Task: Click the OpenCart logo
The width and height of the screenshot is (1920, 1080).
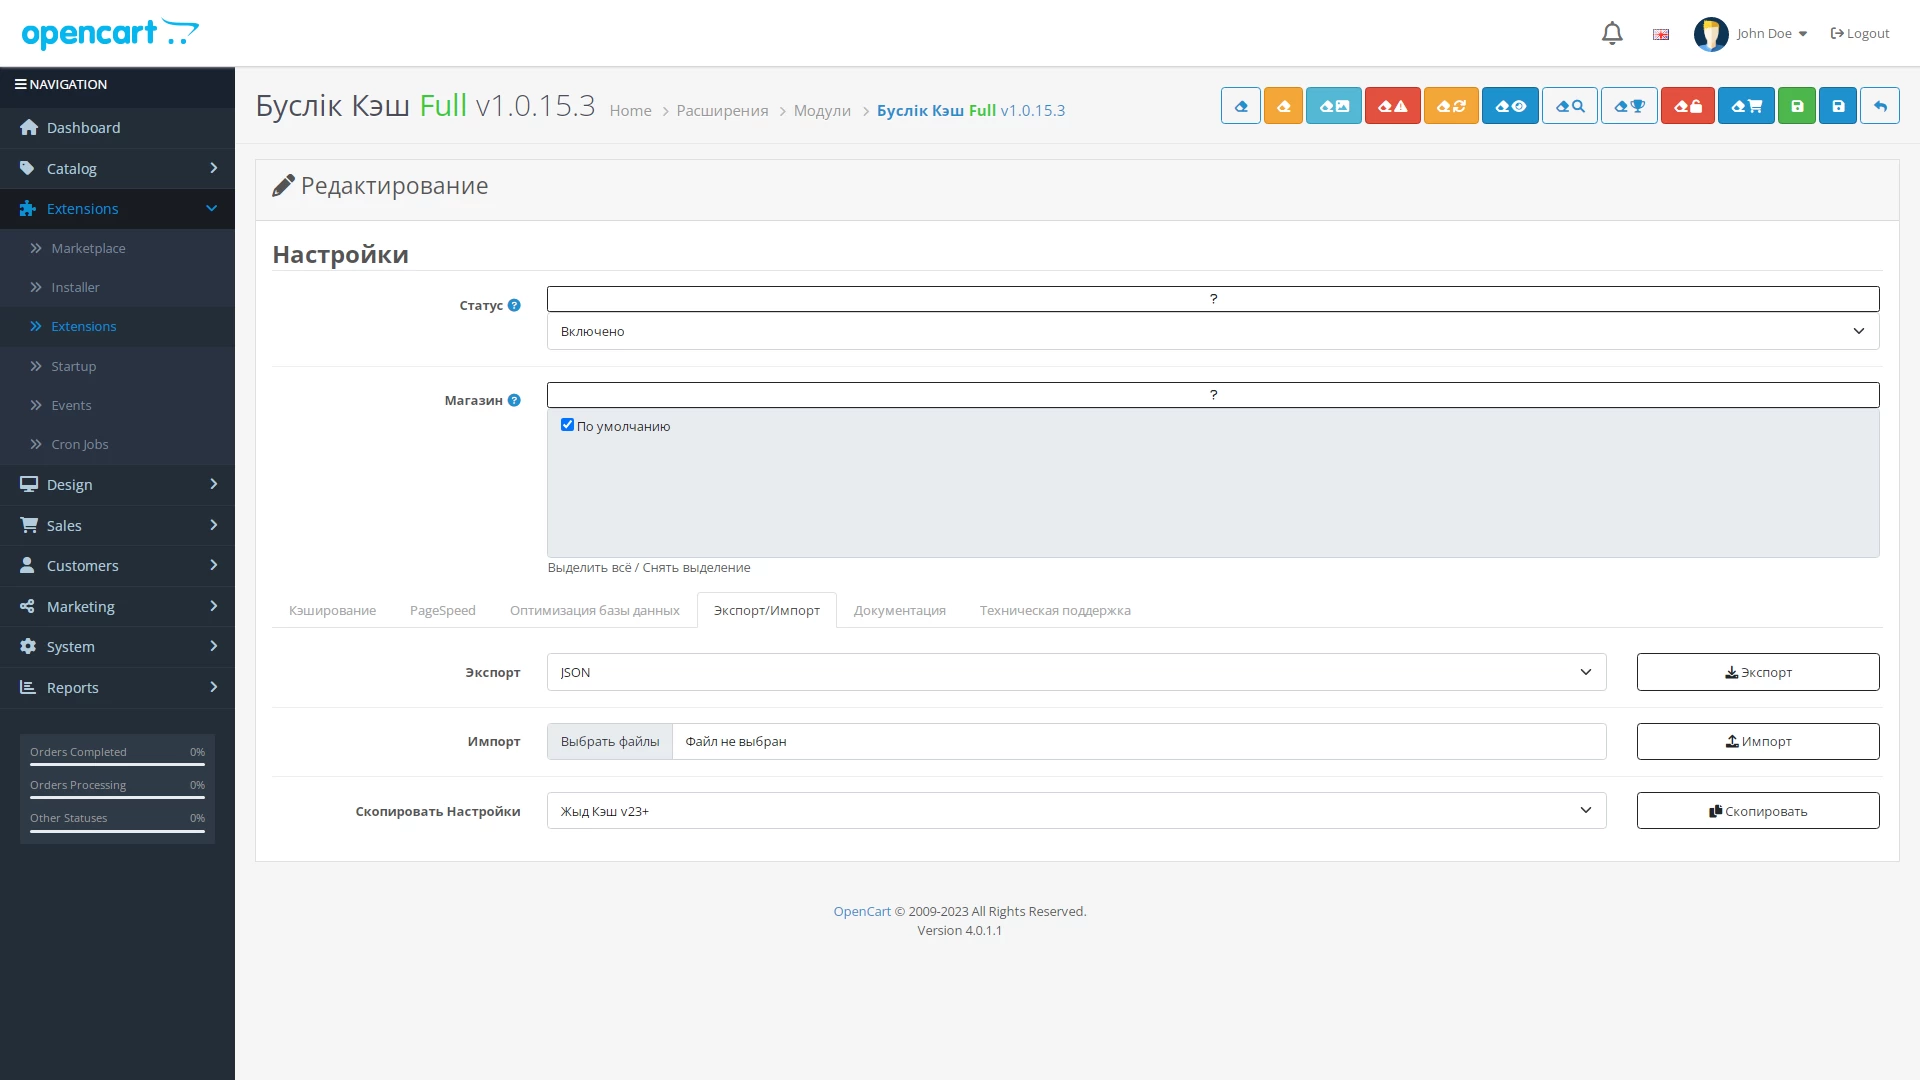Action: click(x=110, y=34)
